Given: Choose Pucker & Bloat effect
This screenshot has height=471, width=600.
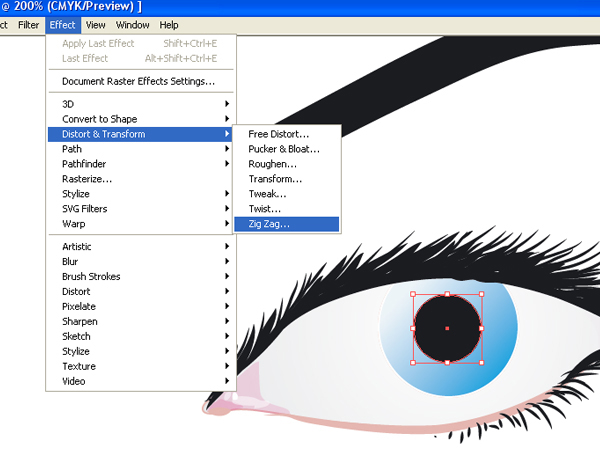Looking at the screenshot, I should click(x=287, y=149).
